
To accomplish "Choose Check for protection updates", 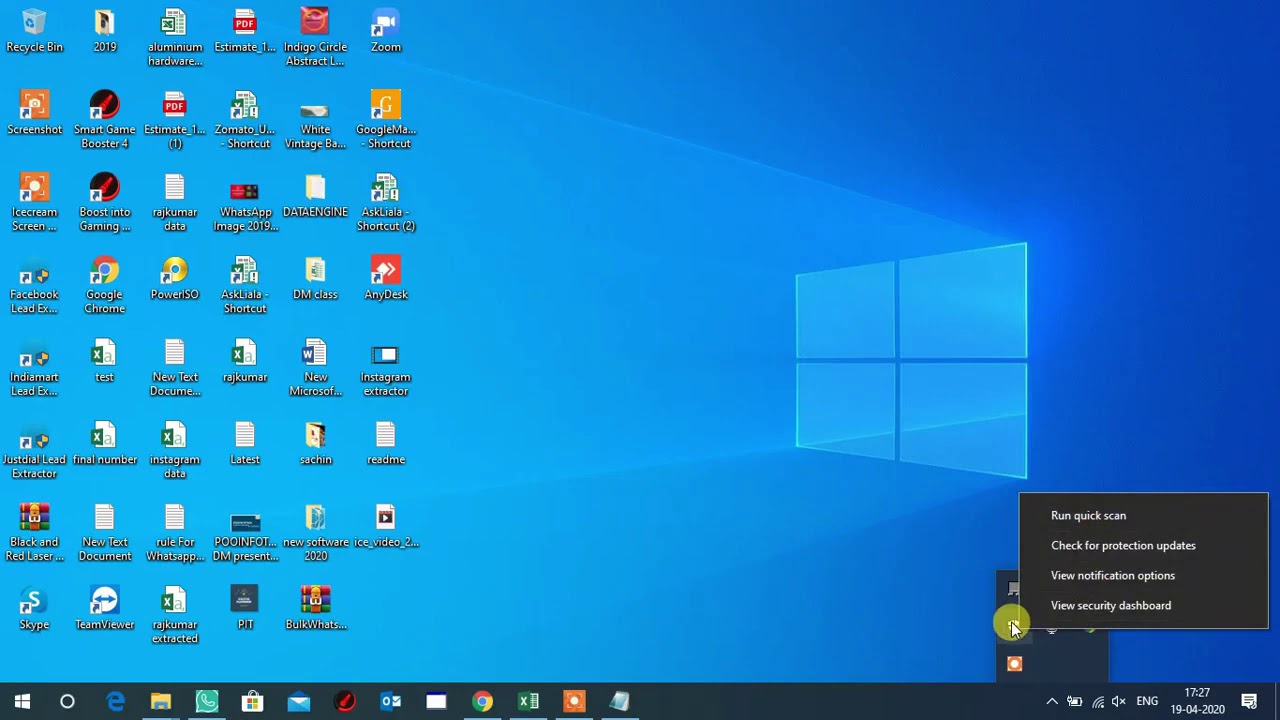I will 1123,546.
